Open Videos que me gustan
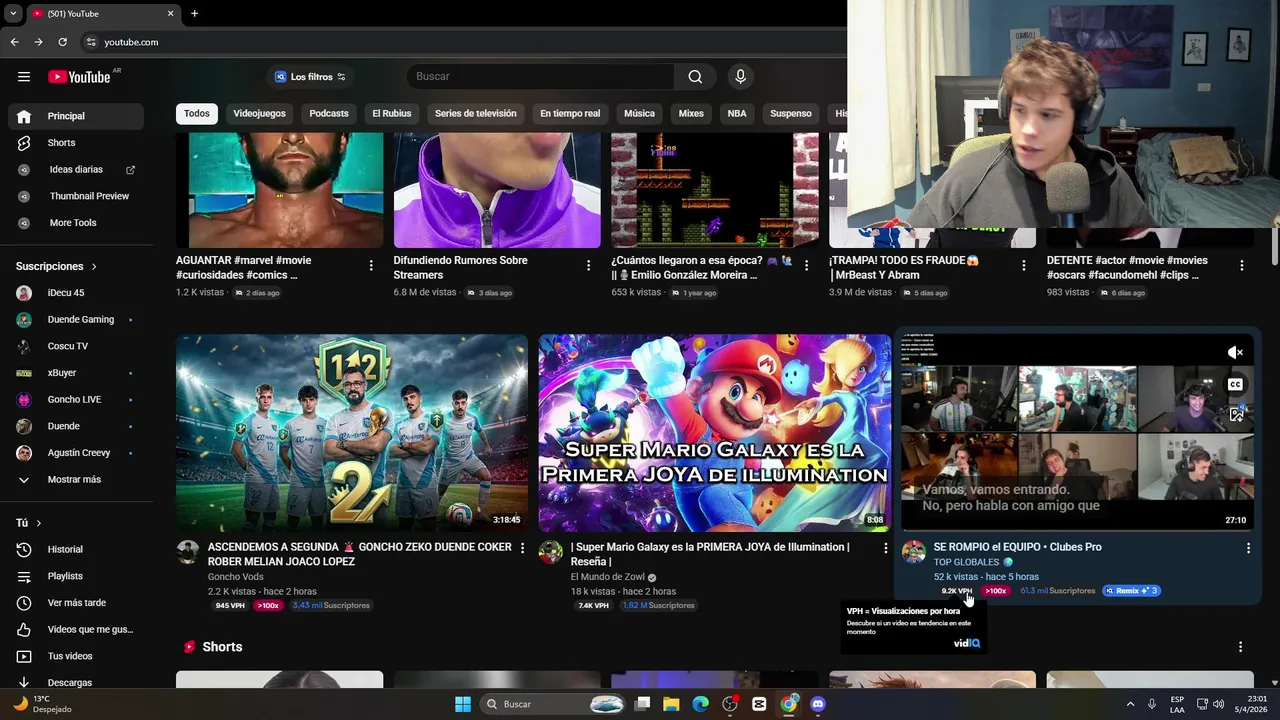The height and width of the screenshot is (720, 1280). (76, 629)
